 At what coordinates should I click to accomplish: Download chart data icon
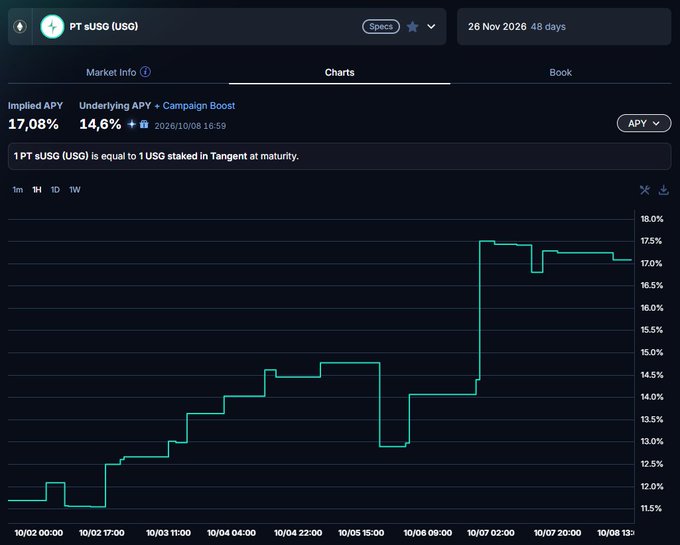(x=664, y=190)
